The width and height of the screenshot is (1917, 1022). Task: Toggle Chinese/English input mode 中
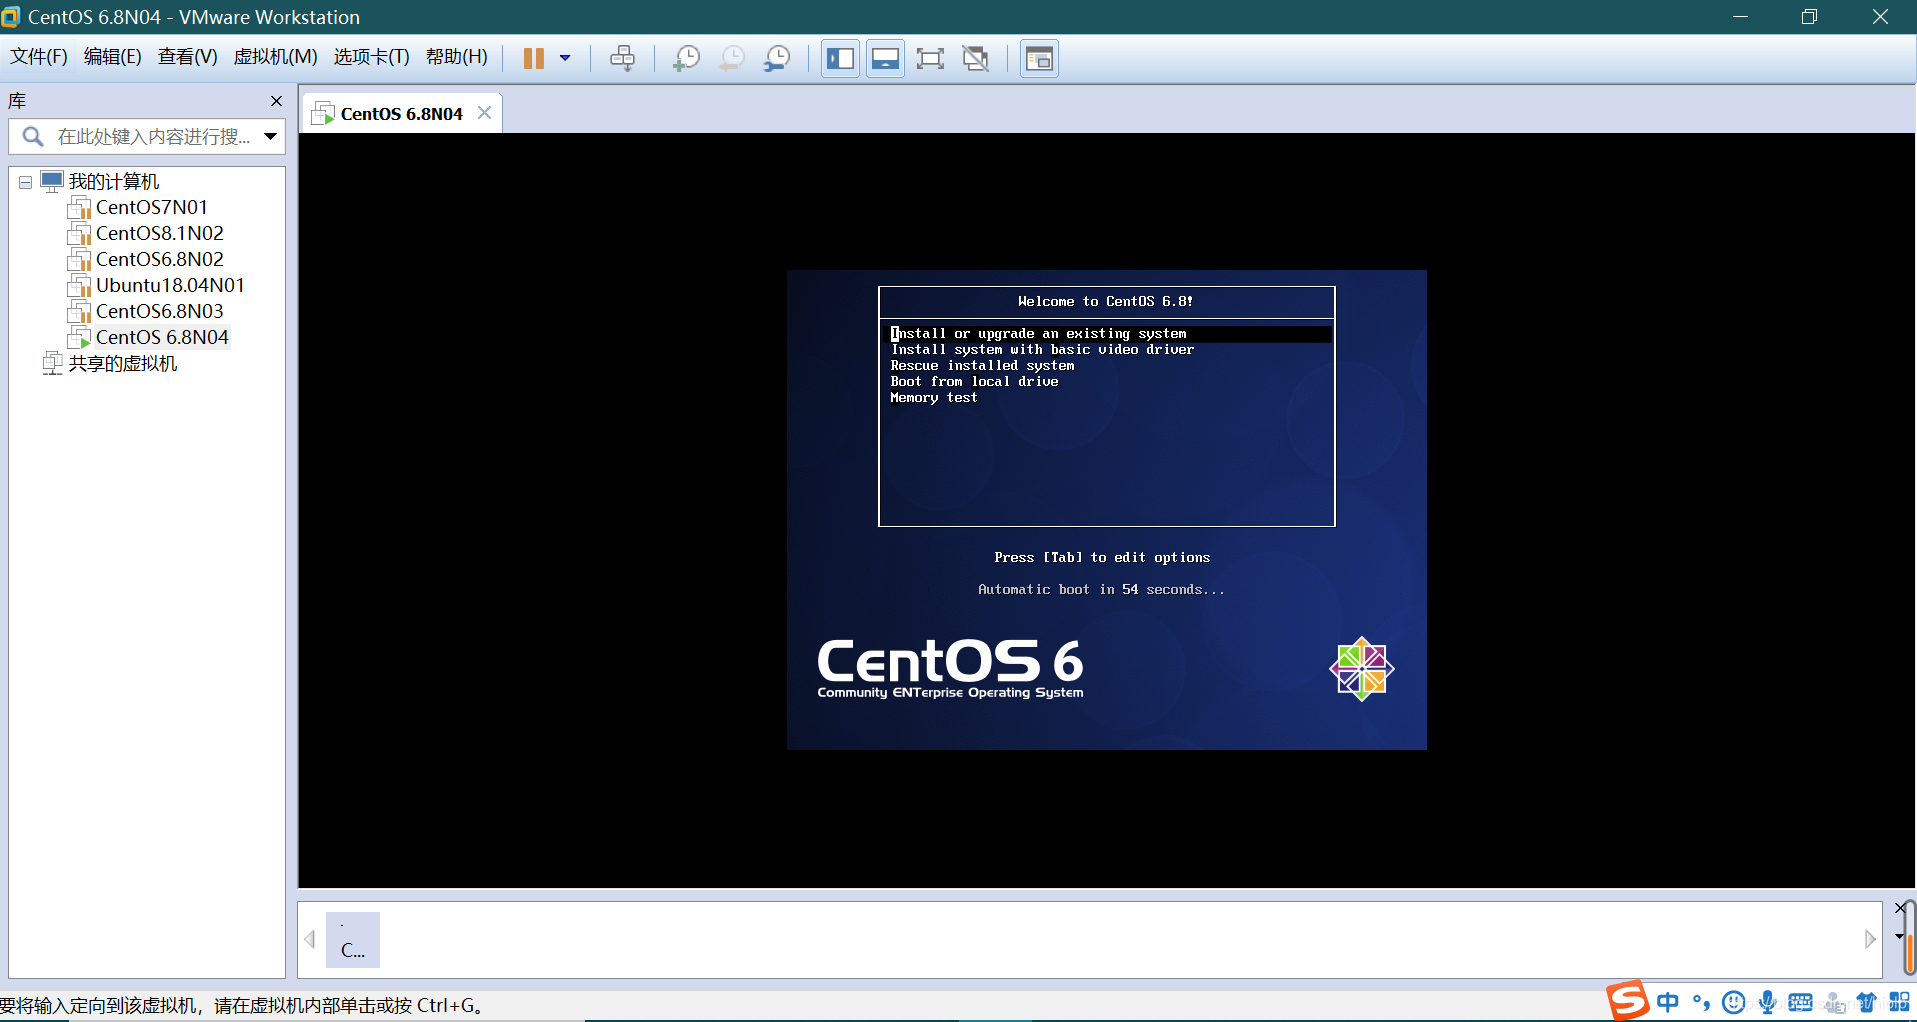click(1668, 1002)
